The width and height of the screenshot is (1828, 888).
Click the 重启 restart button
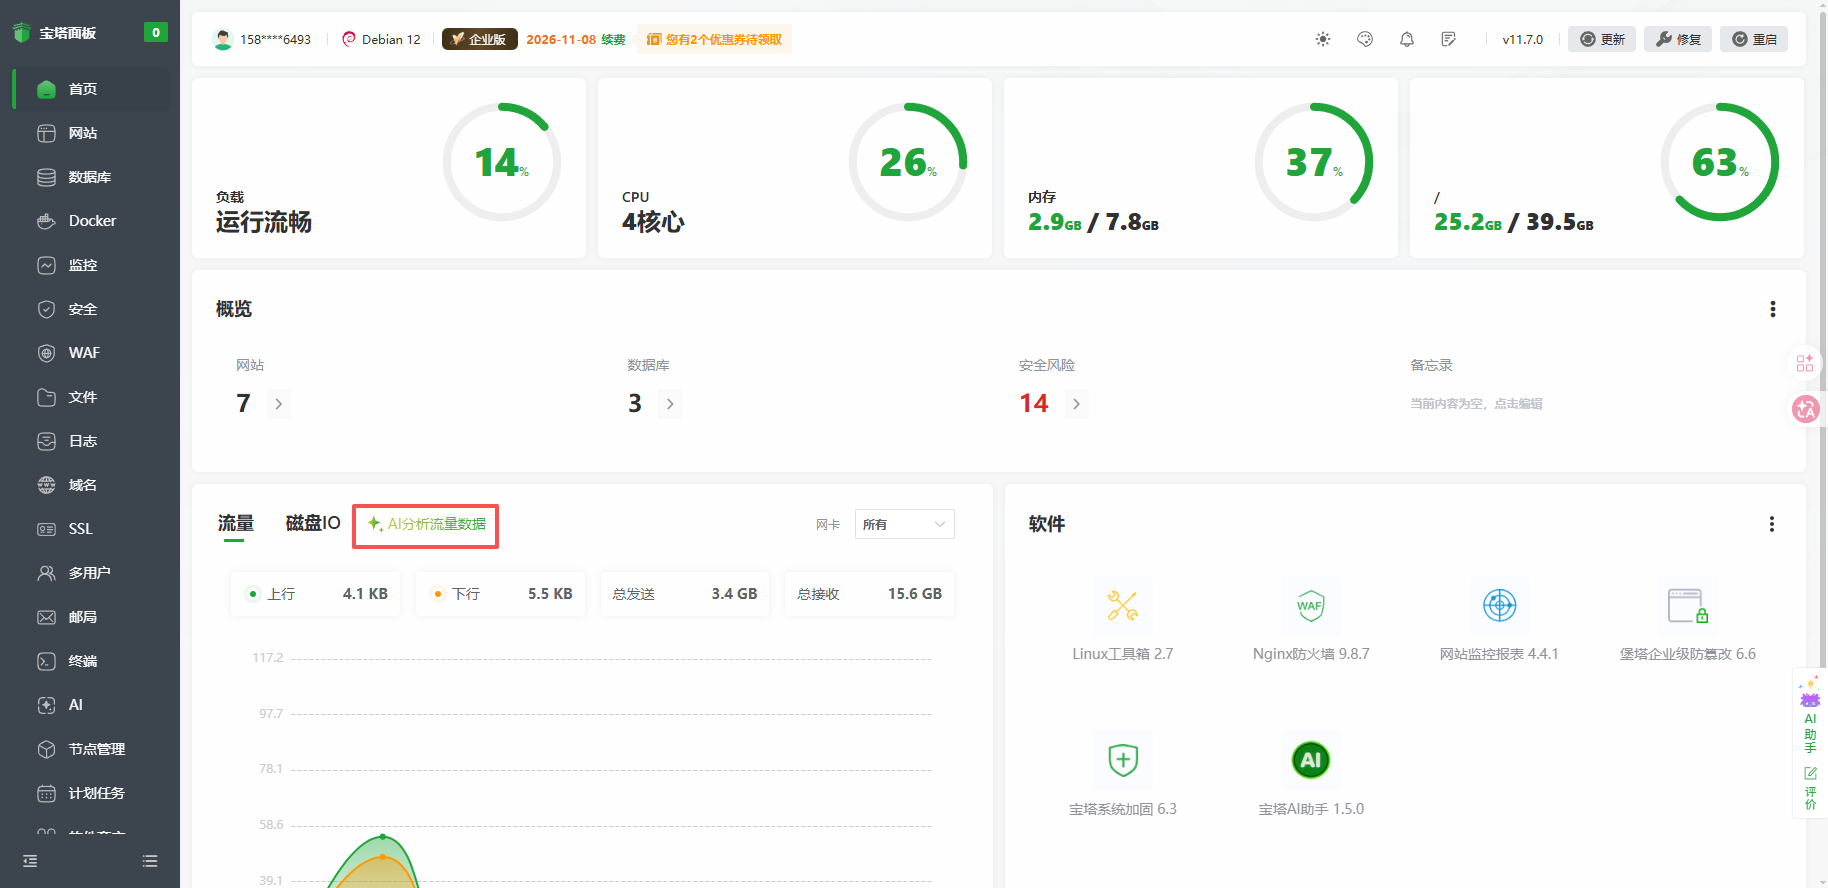pos(1754,39)
